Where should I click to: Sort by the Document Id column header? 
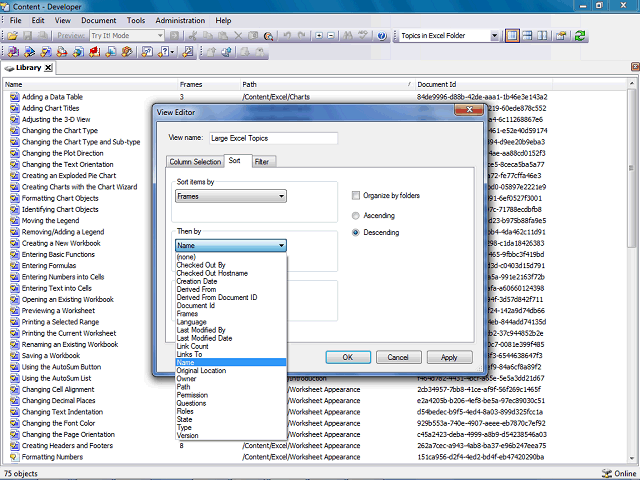click(483, 84)
